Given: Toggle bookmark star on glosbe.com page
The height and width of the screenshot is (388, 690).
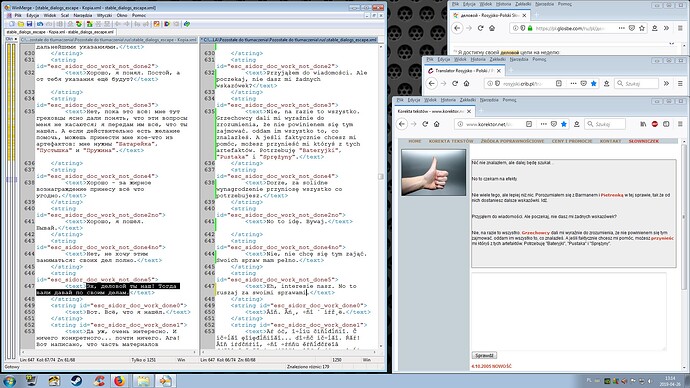Looking at the screenshot, I should click(x=642, y=28).
